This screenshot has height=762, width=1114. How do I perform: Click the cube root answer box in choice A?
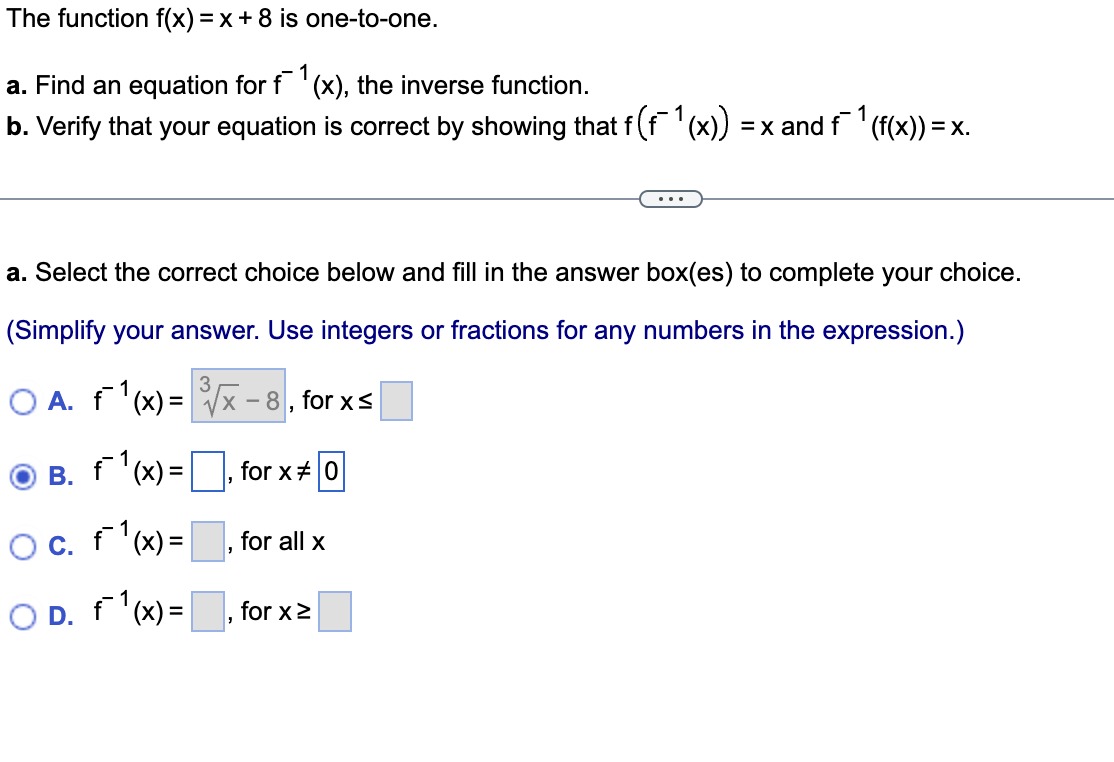click(238, 396)
